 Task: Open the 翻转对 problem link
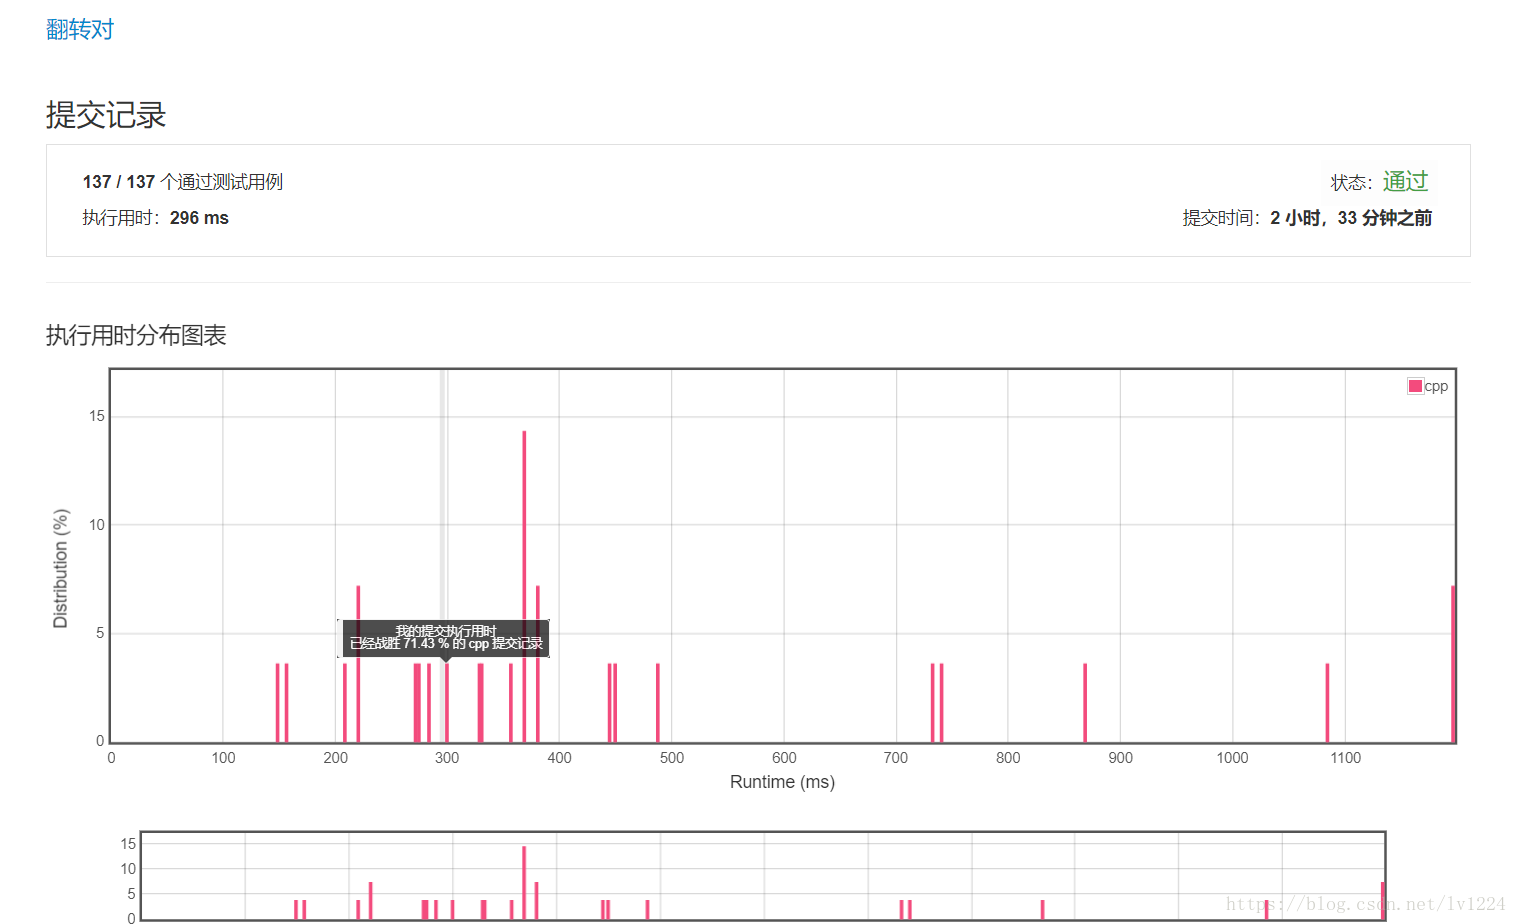80,30
